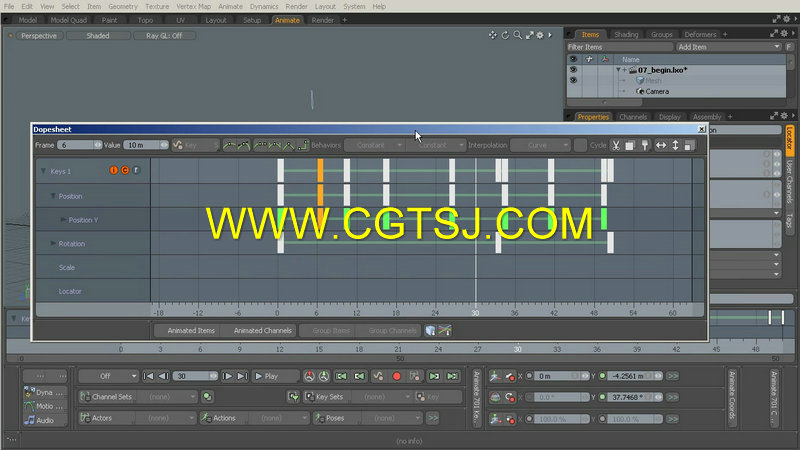
Task: Open the Dynamics menu
Action: pos(264,7)
